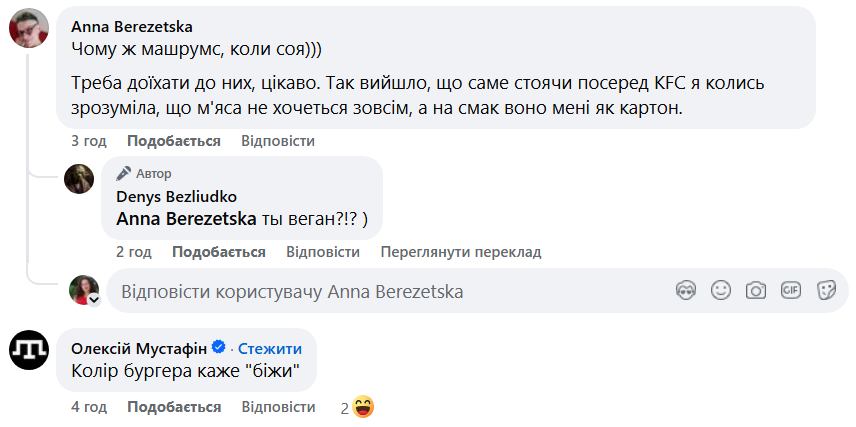
Task: Click the pencil Автор badge icon
Action: [x=124, y=173]
